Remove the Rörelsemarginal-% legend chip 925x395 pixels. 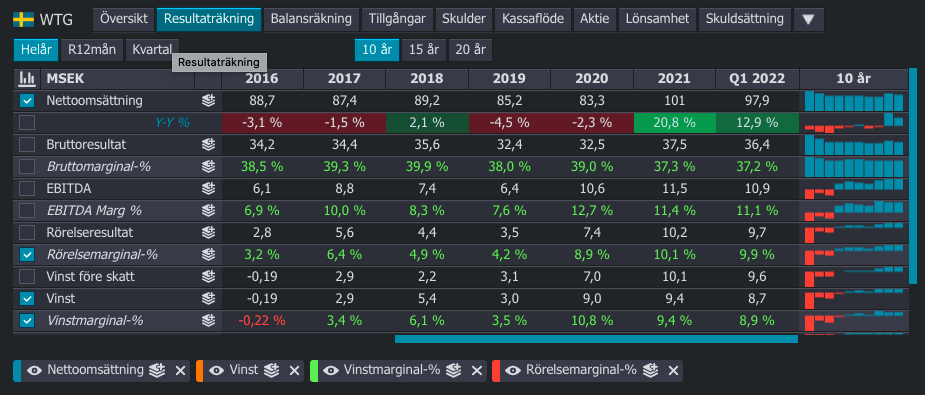pos(673,370)
